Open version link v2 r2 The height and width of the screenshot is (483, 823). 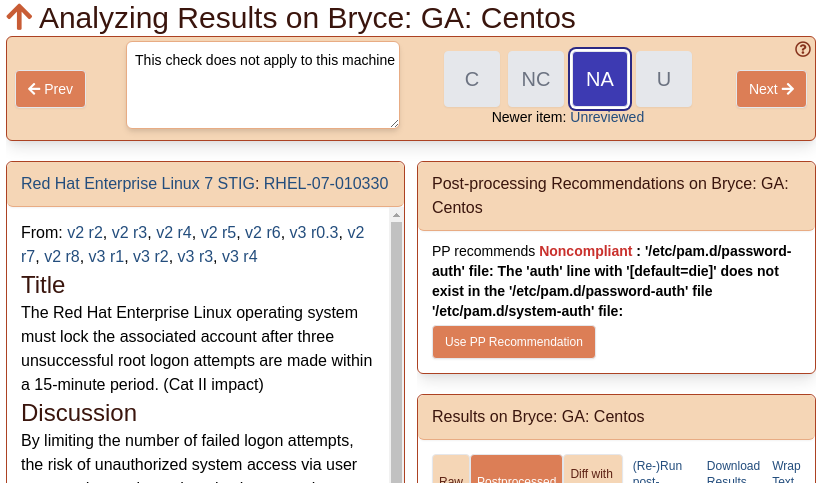click(x=85, y=232)
